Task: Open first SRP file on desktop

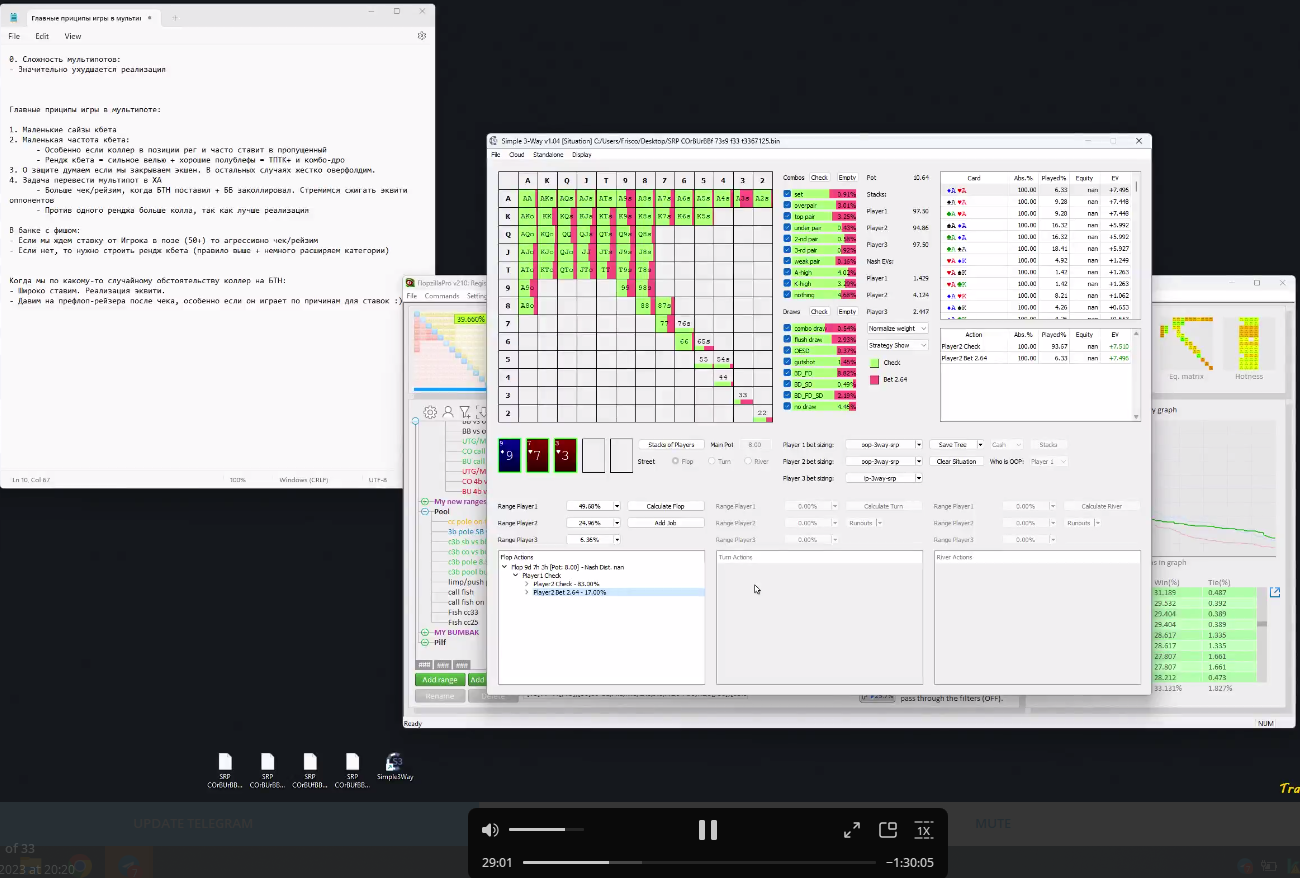Action: click(x=225, y=770)
